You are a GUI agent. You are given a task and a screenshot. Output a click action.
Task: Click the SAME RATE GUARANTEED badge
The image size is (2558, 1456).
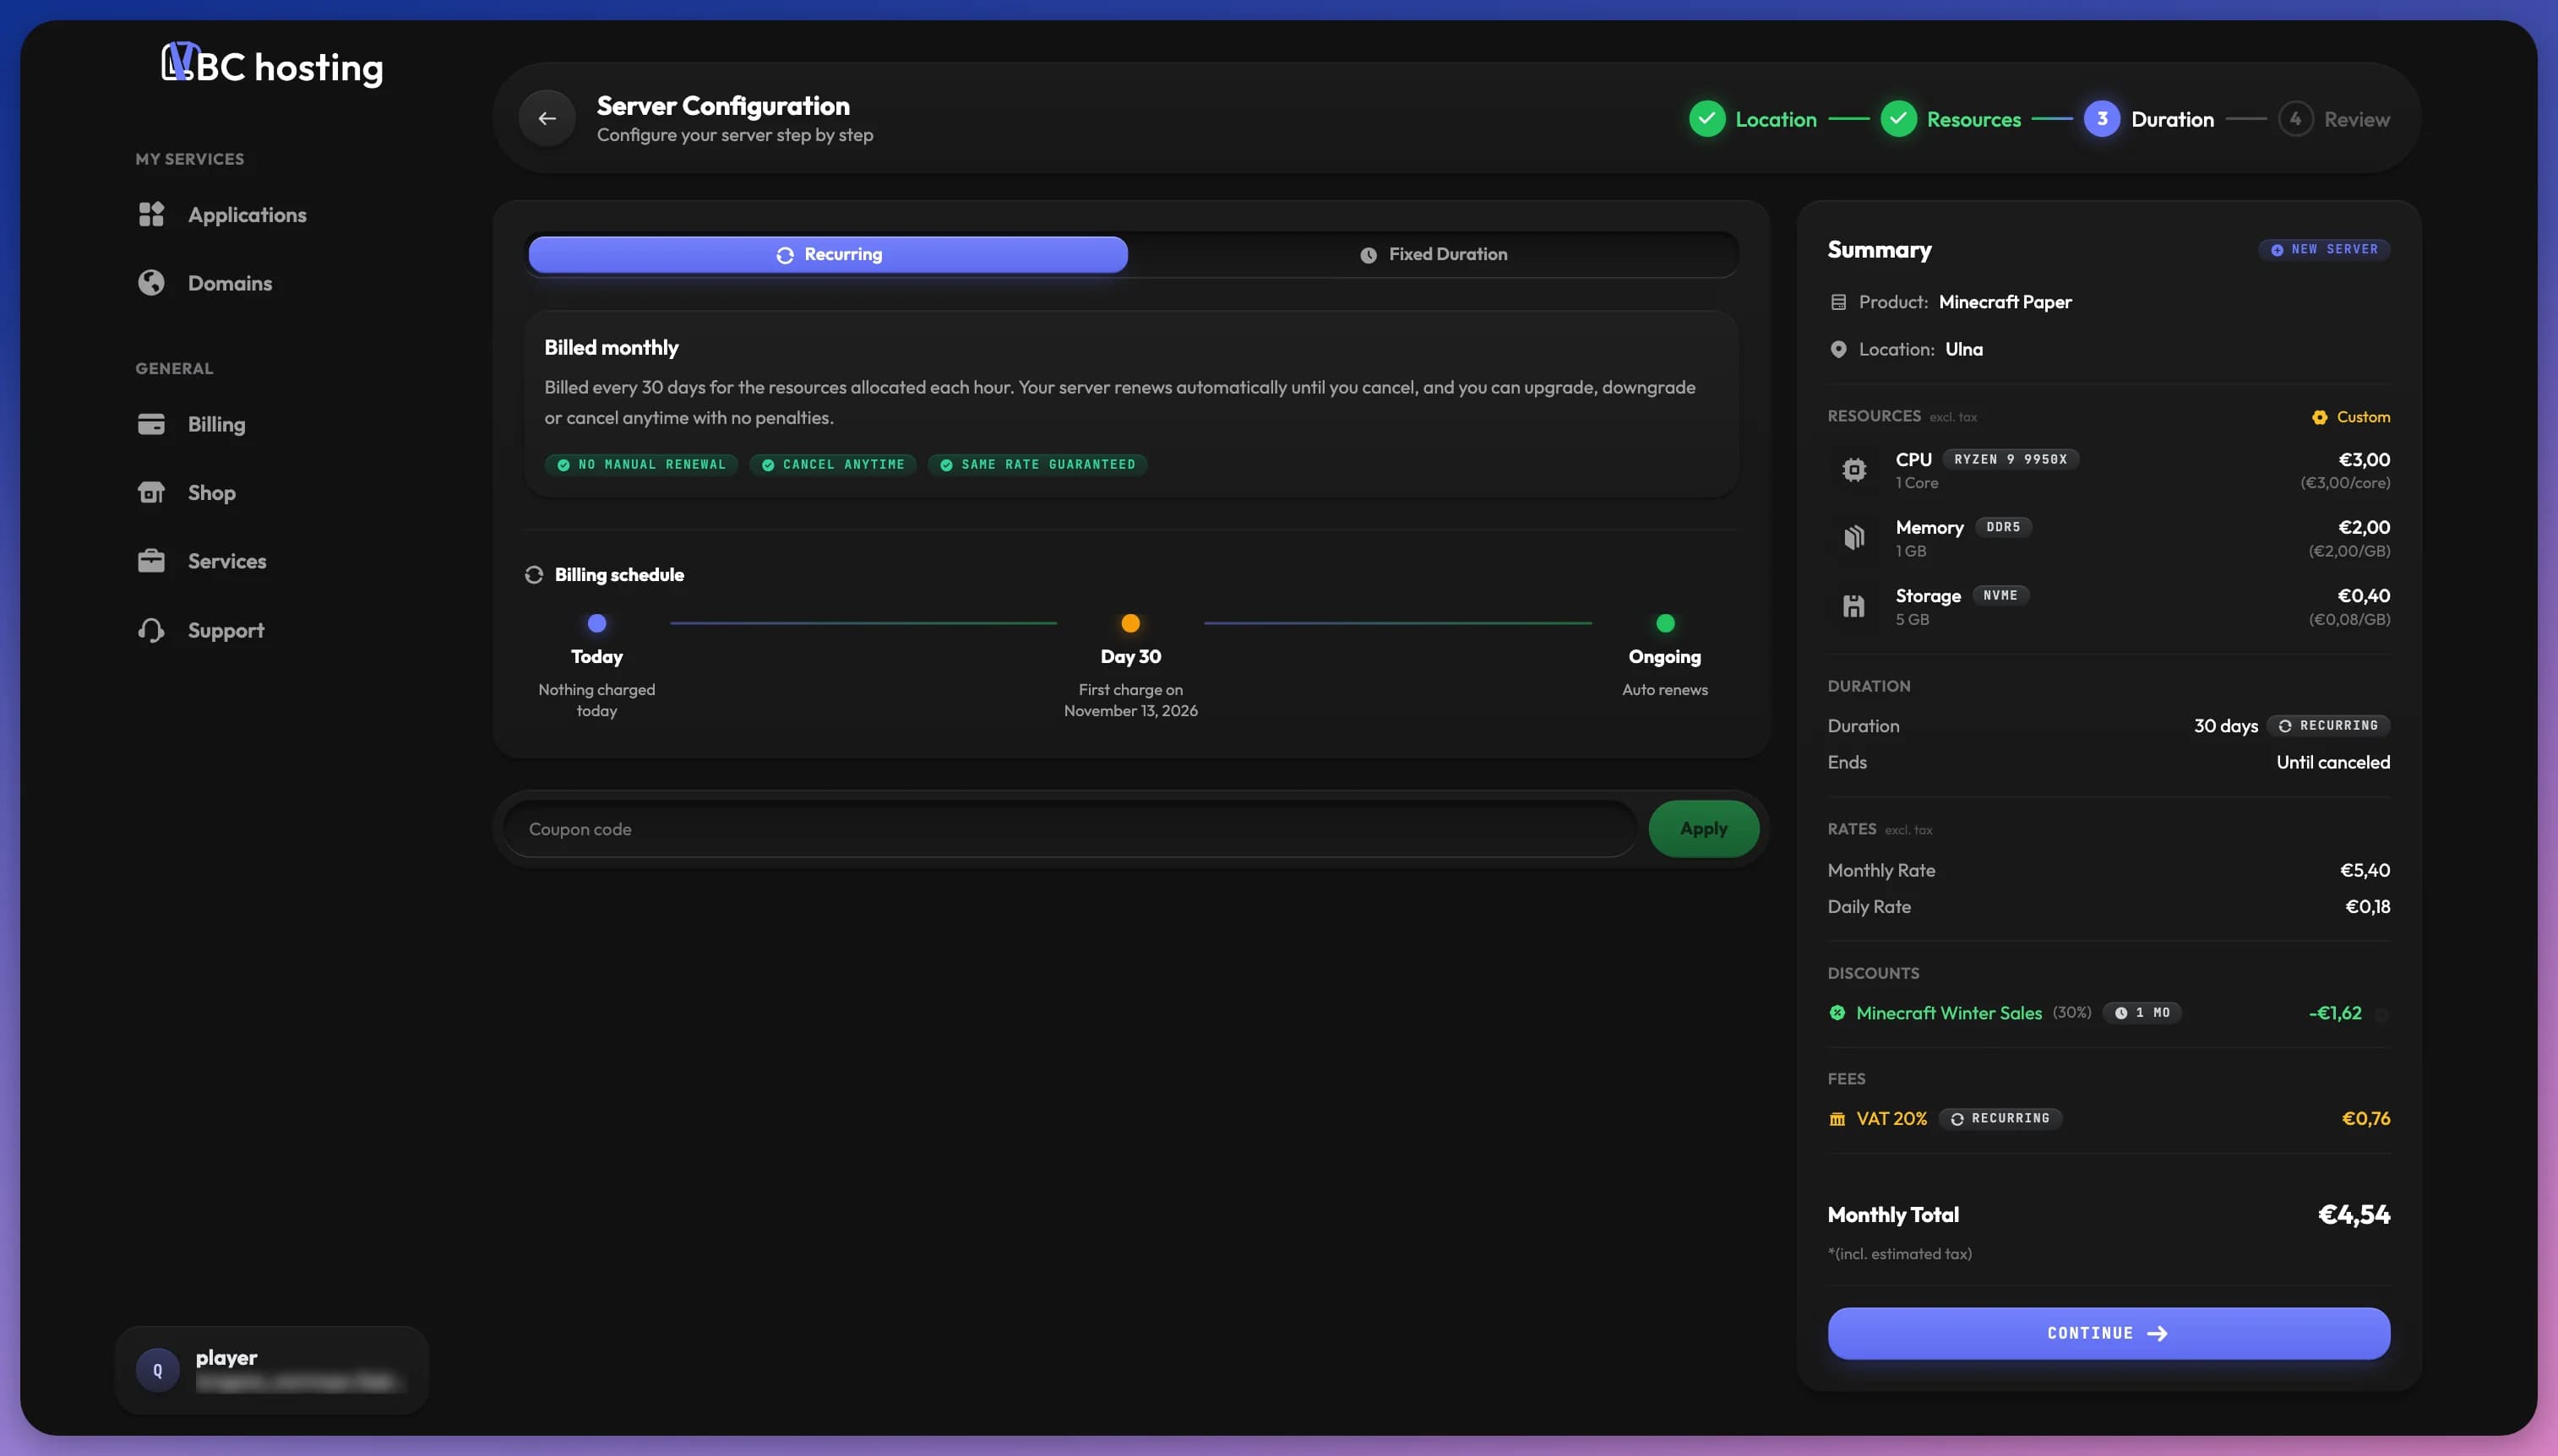[x=1038, y=465]
